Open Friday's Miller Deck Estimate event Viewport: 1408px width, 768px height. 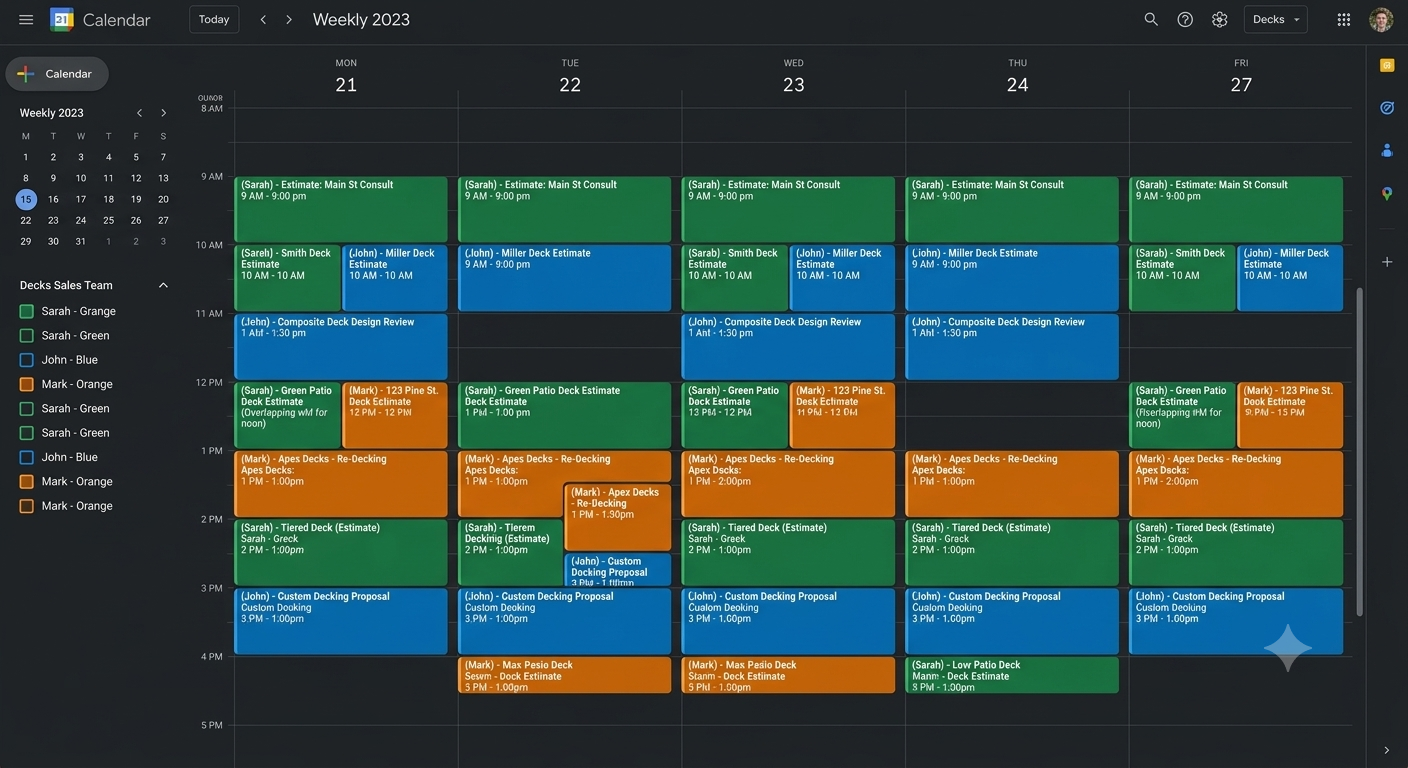1290,278
